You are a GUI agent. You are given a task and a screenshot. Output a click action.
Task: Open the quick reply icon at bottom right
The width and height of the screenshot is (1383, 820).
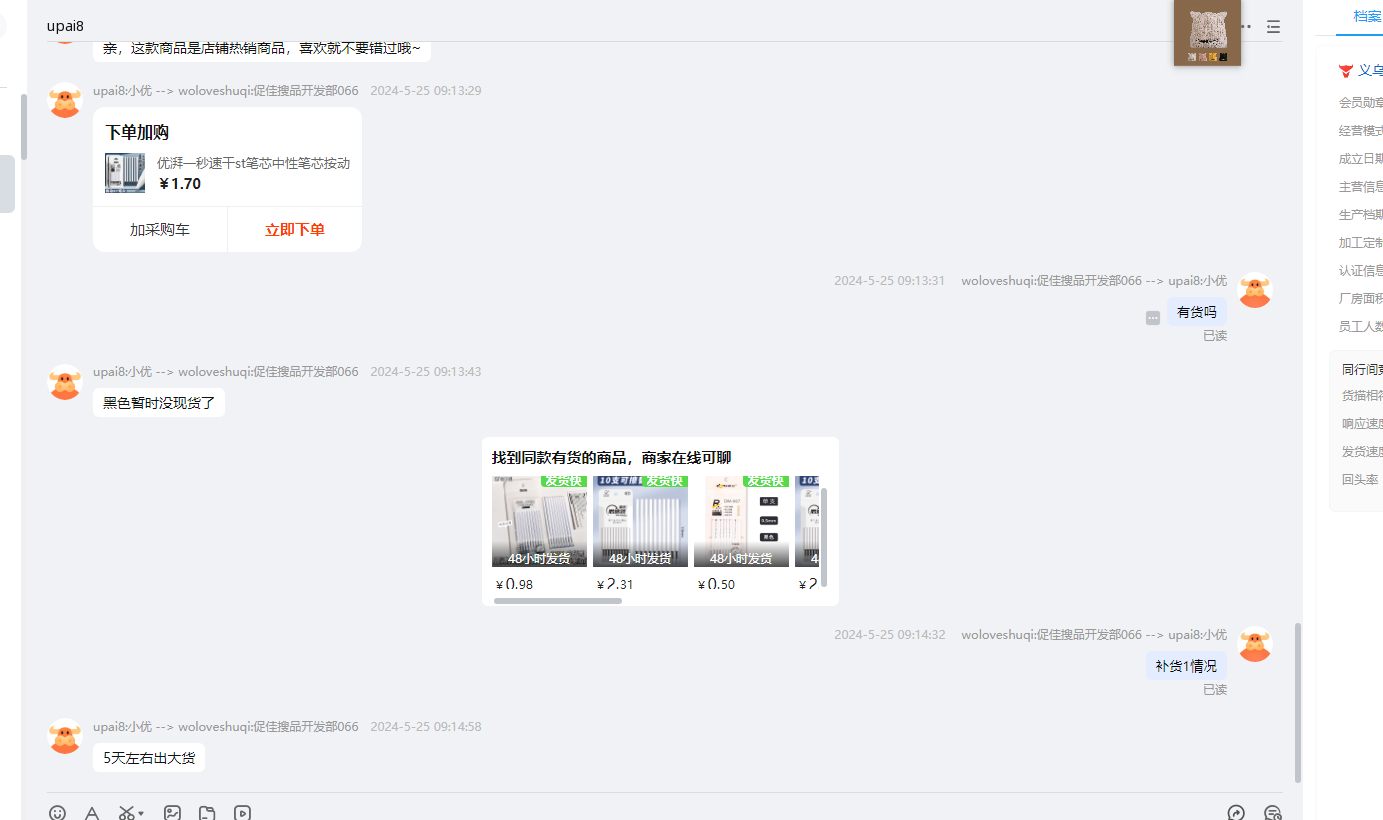coord(1236,813)
